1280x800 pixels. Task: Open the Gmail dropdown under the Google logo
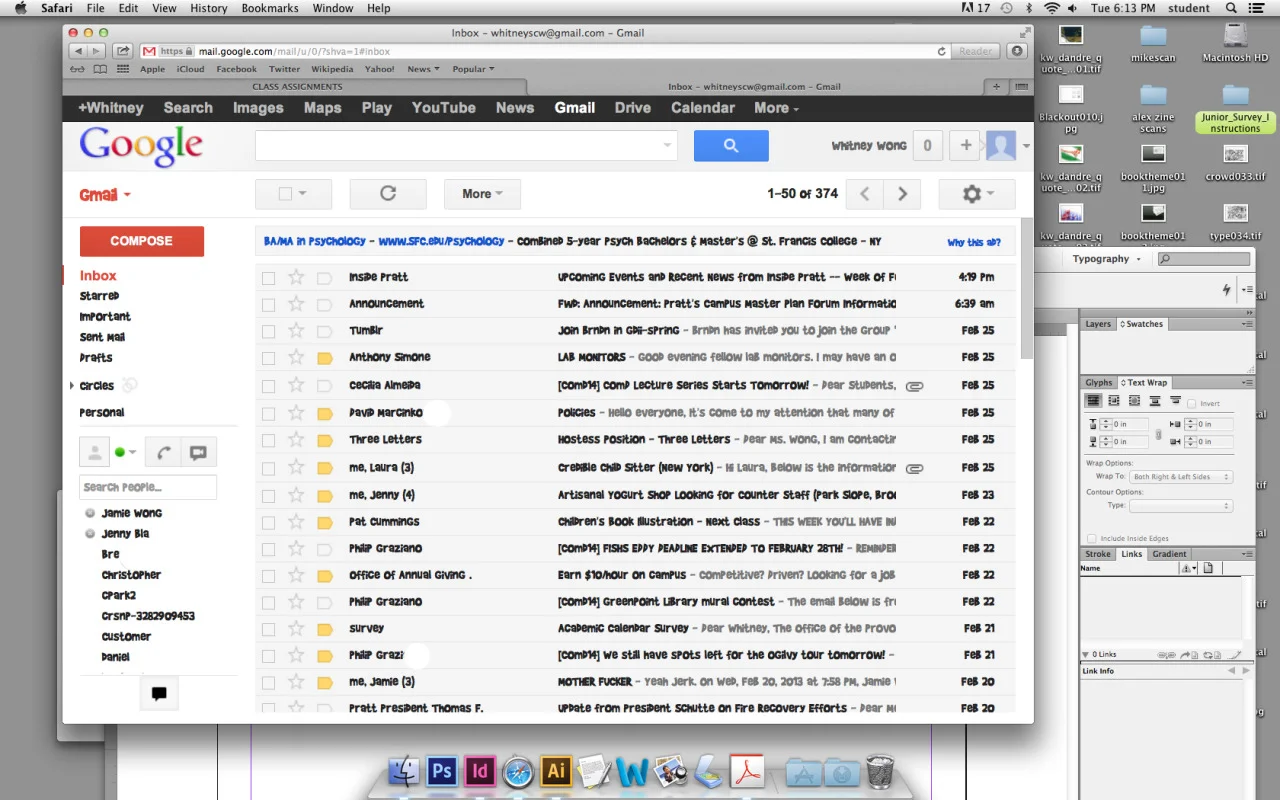105,195
